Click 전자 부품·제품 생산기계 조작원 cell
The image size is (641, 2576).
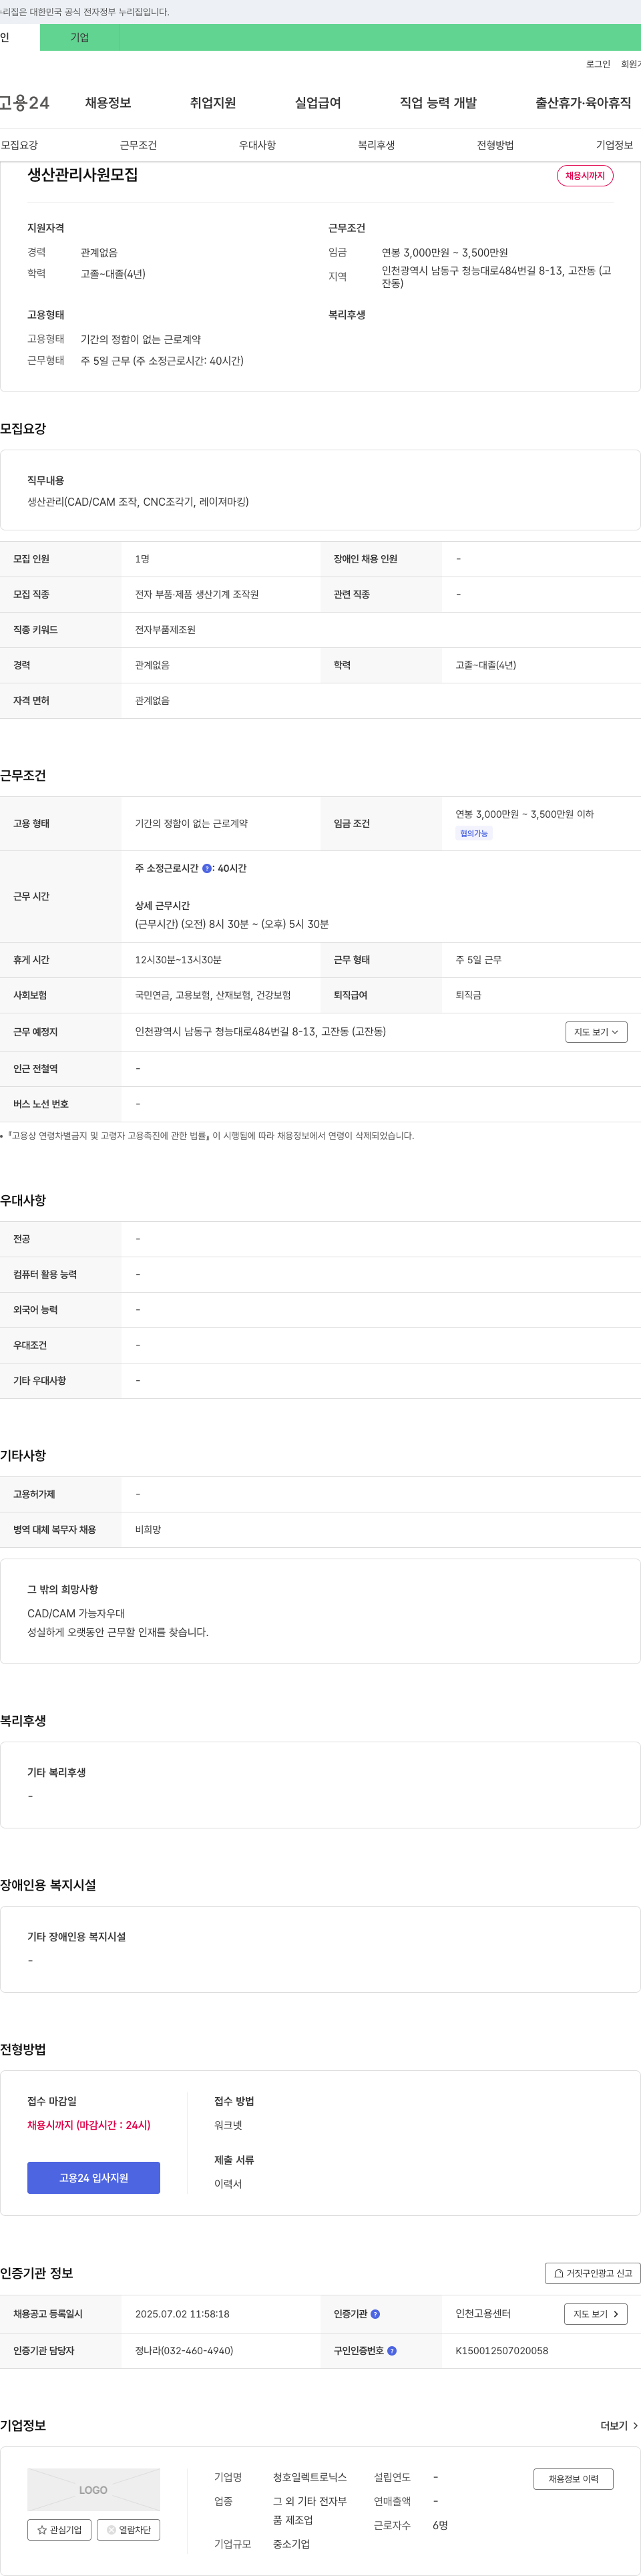click(x=197, y=595)
